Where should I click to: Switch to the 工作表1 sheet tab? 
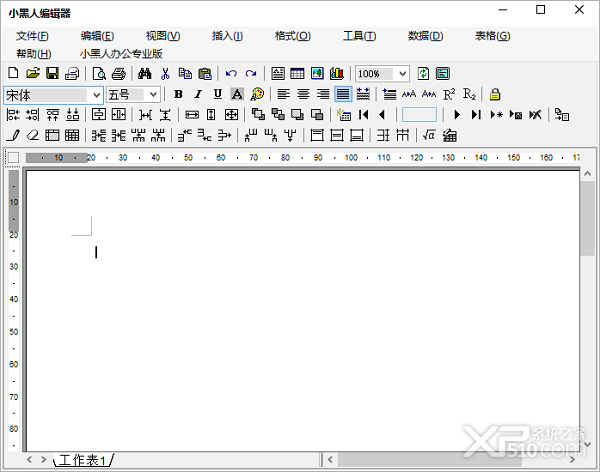pyautogui.click(x=83, y=460)
